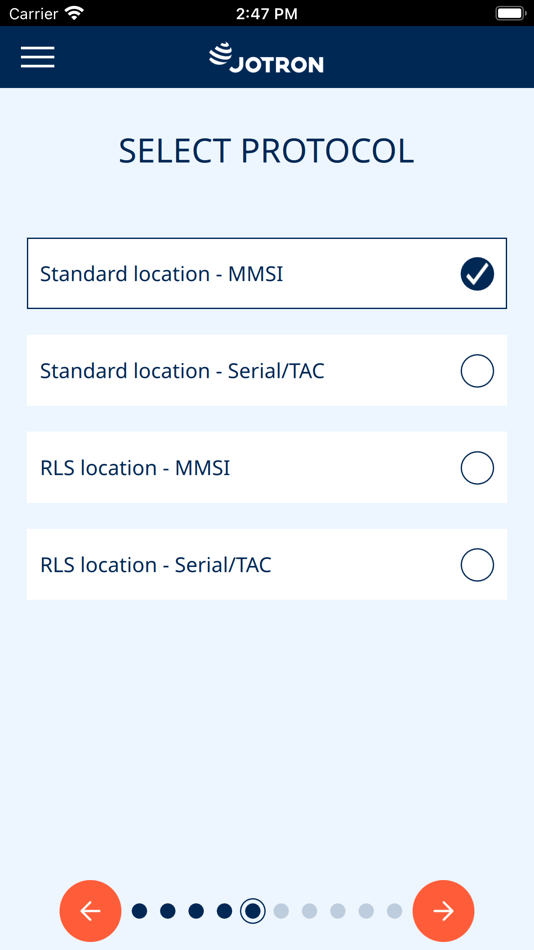
Task: Jump to the fourth step dot
Action: (x=224, y=911)
